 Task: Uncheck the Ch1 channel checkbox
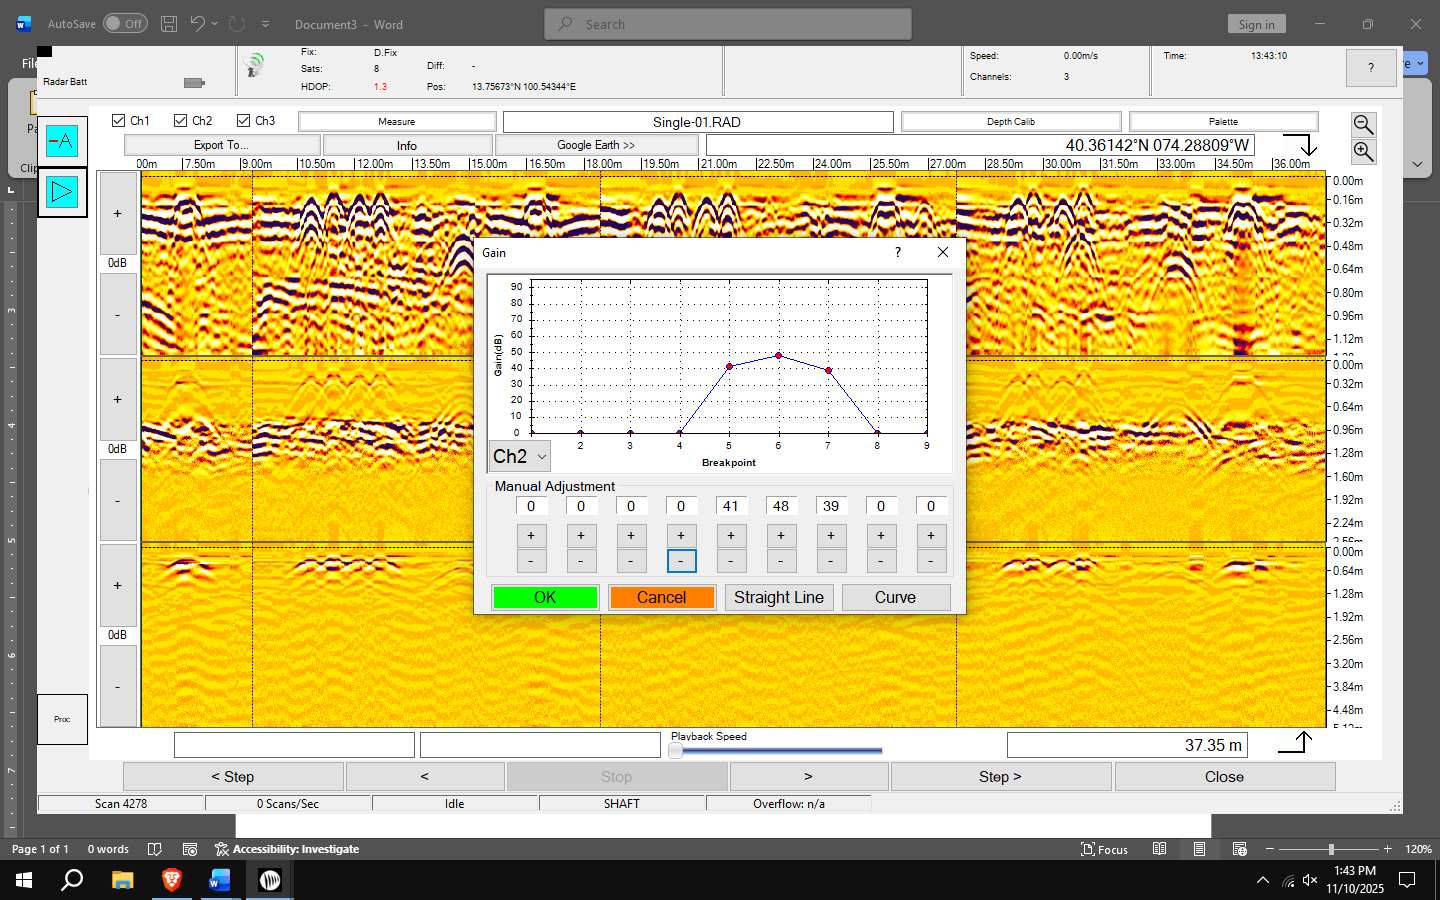click(x=119, y=121)
